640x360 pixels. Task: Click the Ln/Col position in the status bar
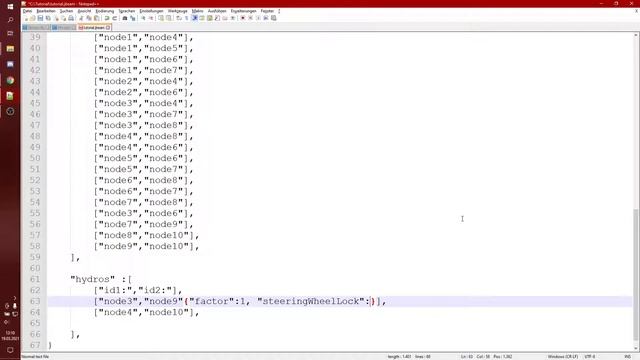pos(475,356)
